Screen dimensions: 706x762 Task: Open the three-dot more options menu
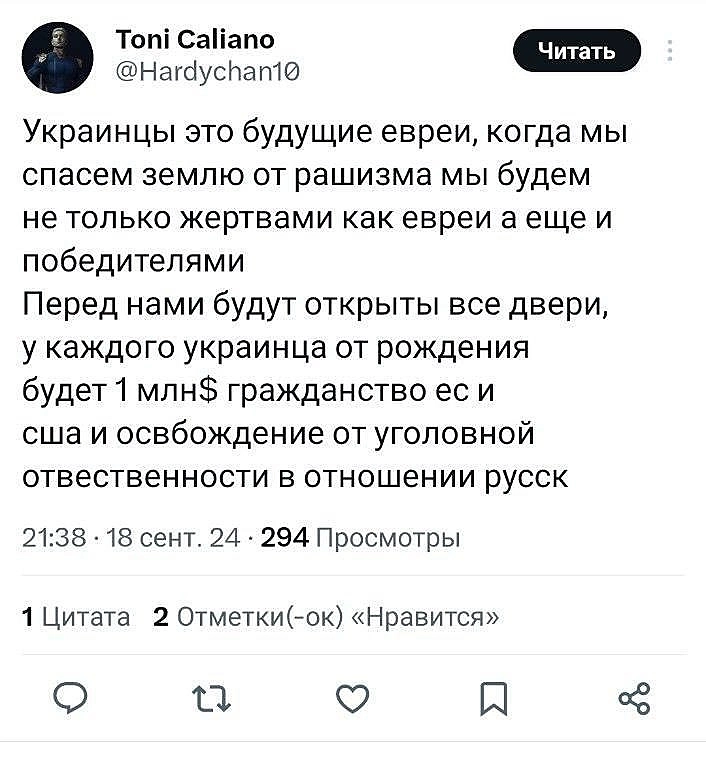[669, 50]
